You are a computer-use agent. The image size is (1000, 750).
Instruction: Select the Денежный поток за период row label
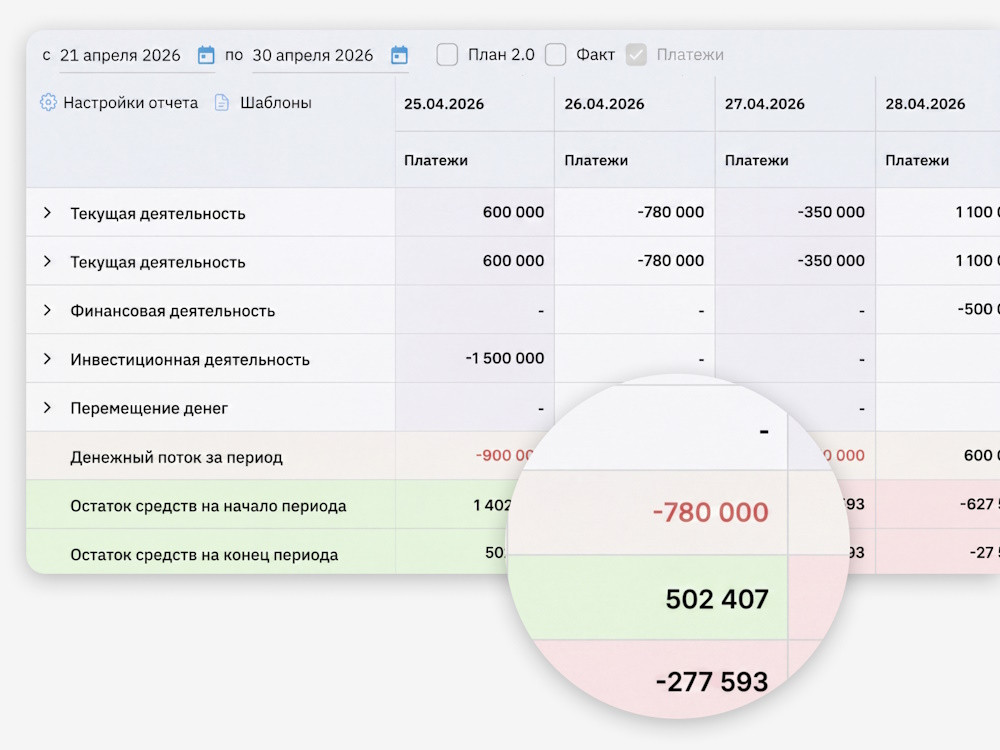point(177,457)
